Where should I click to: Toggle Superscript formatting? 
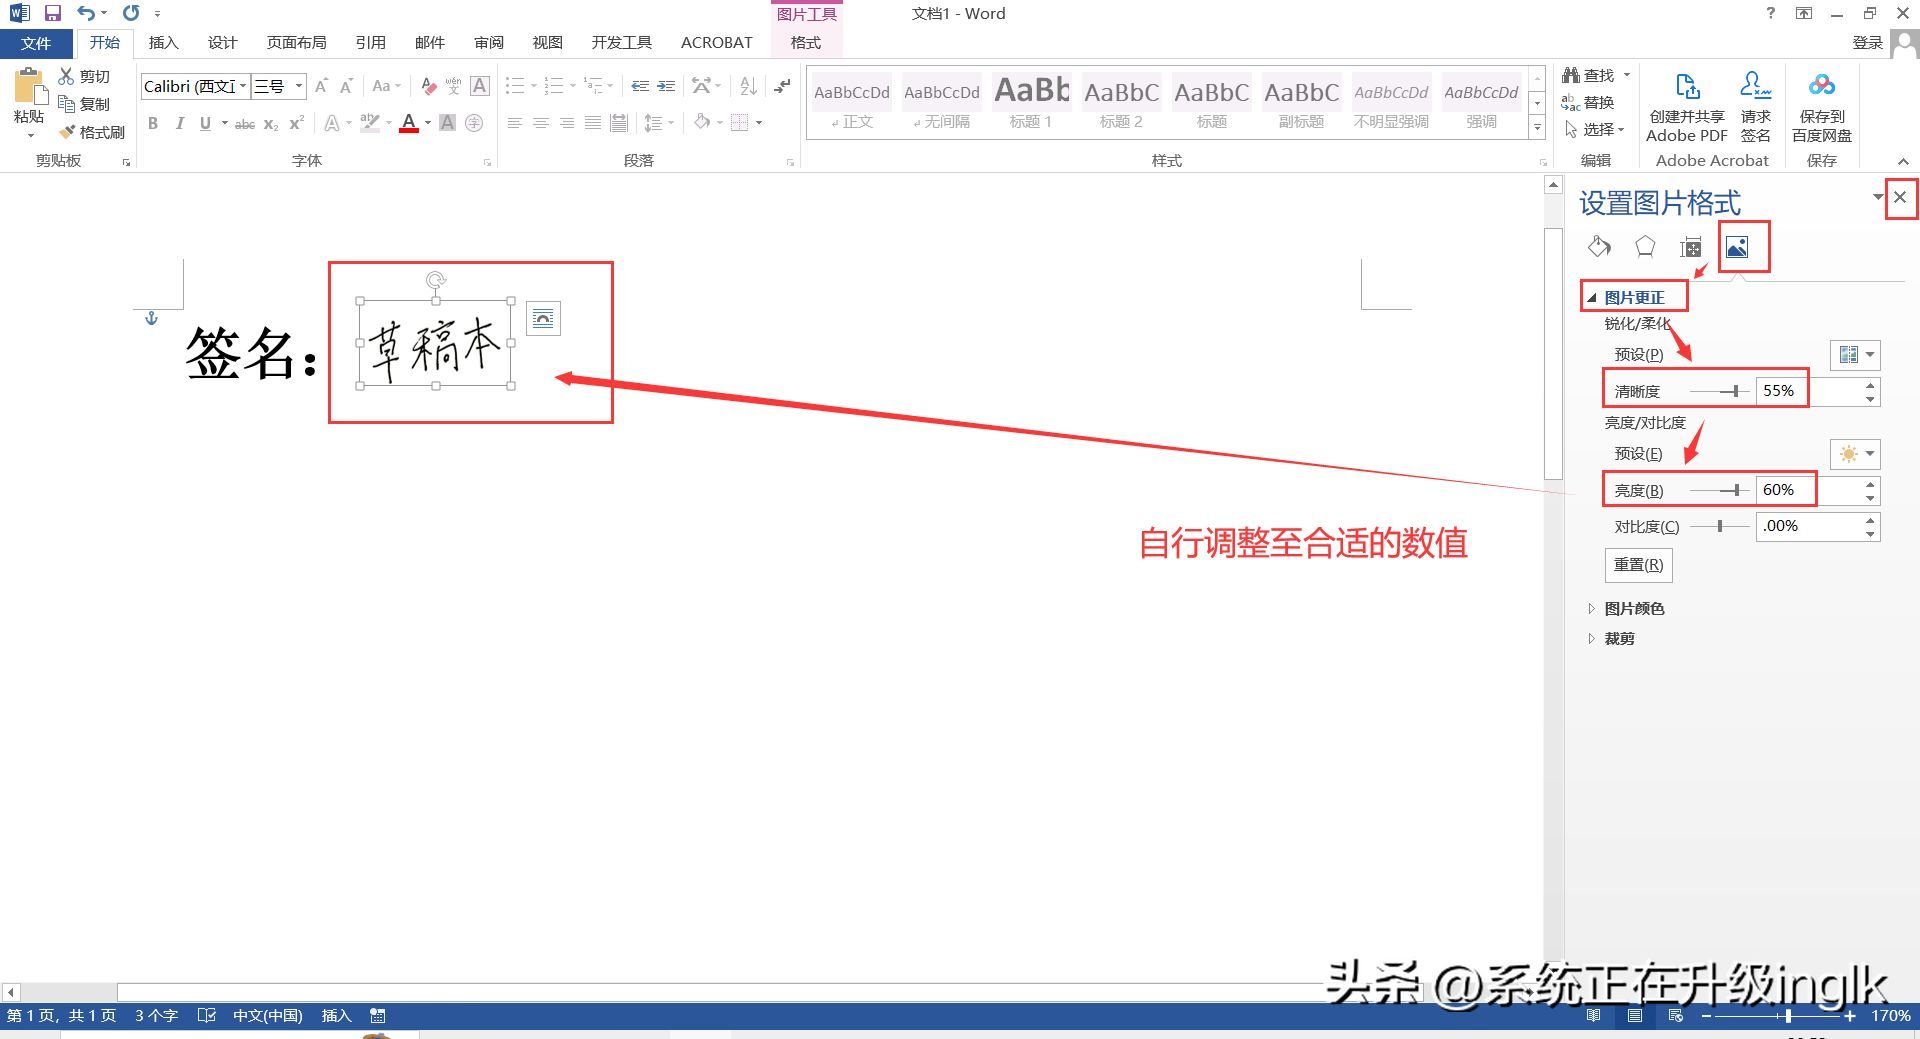pyautogui.click(x=296, y=123)
